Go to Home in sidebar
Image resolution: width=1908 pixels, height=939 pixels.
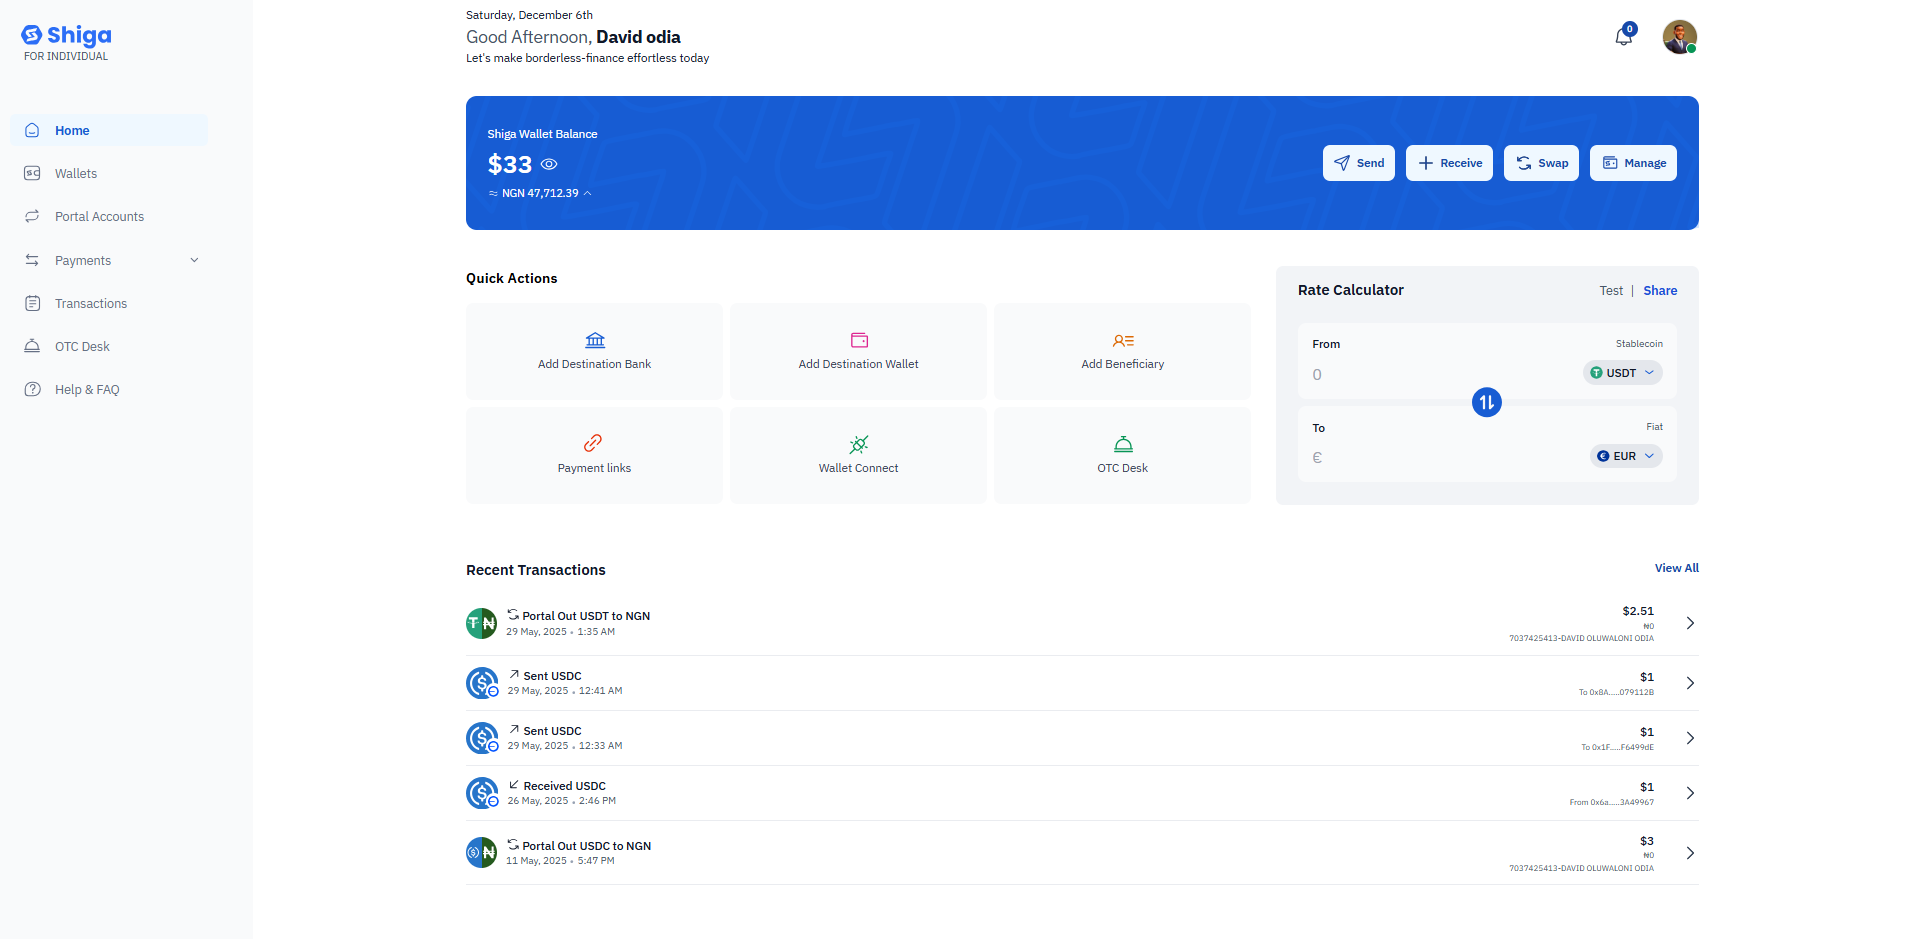click(109, 130)
